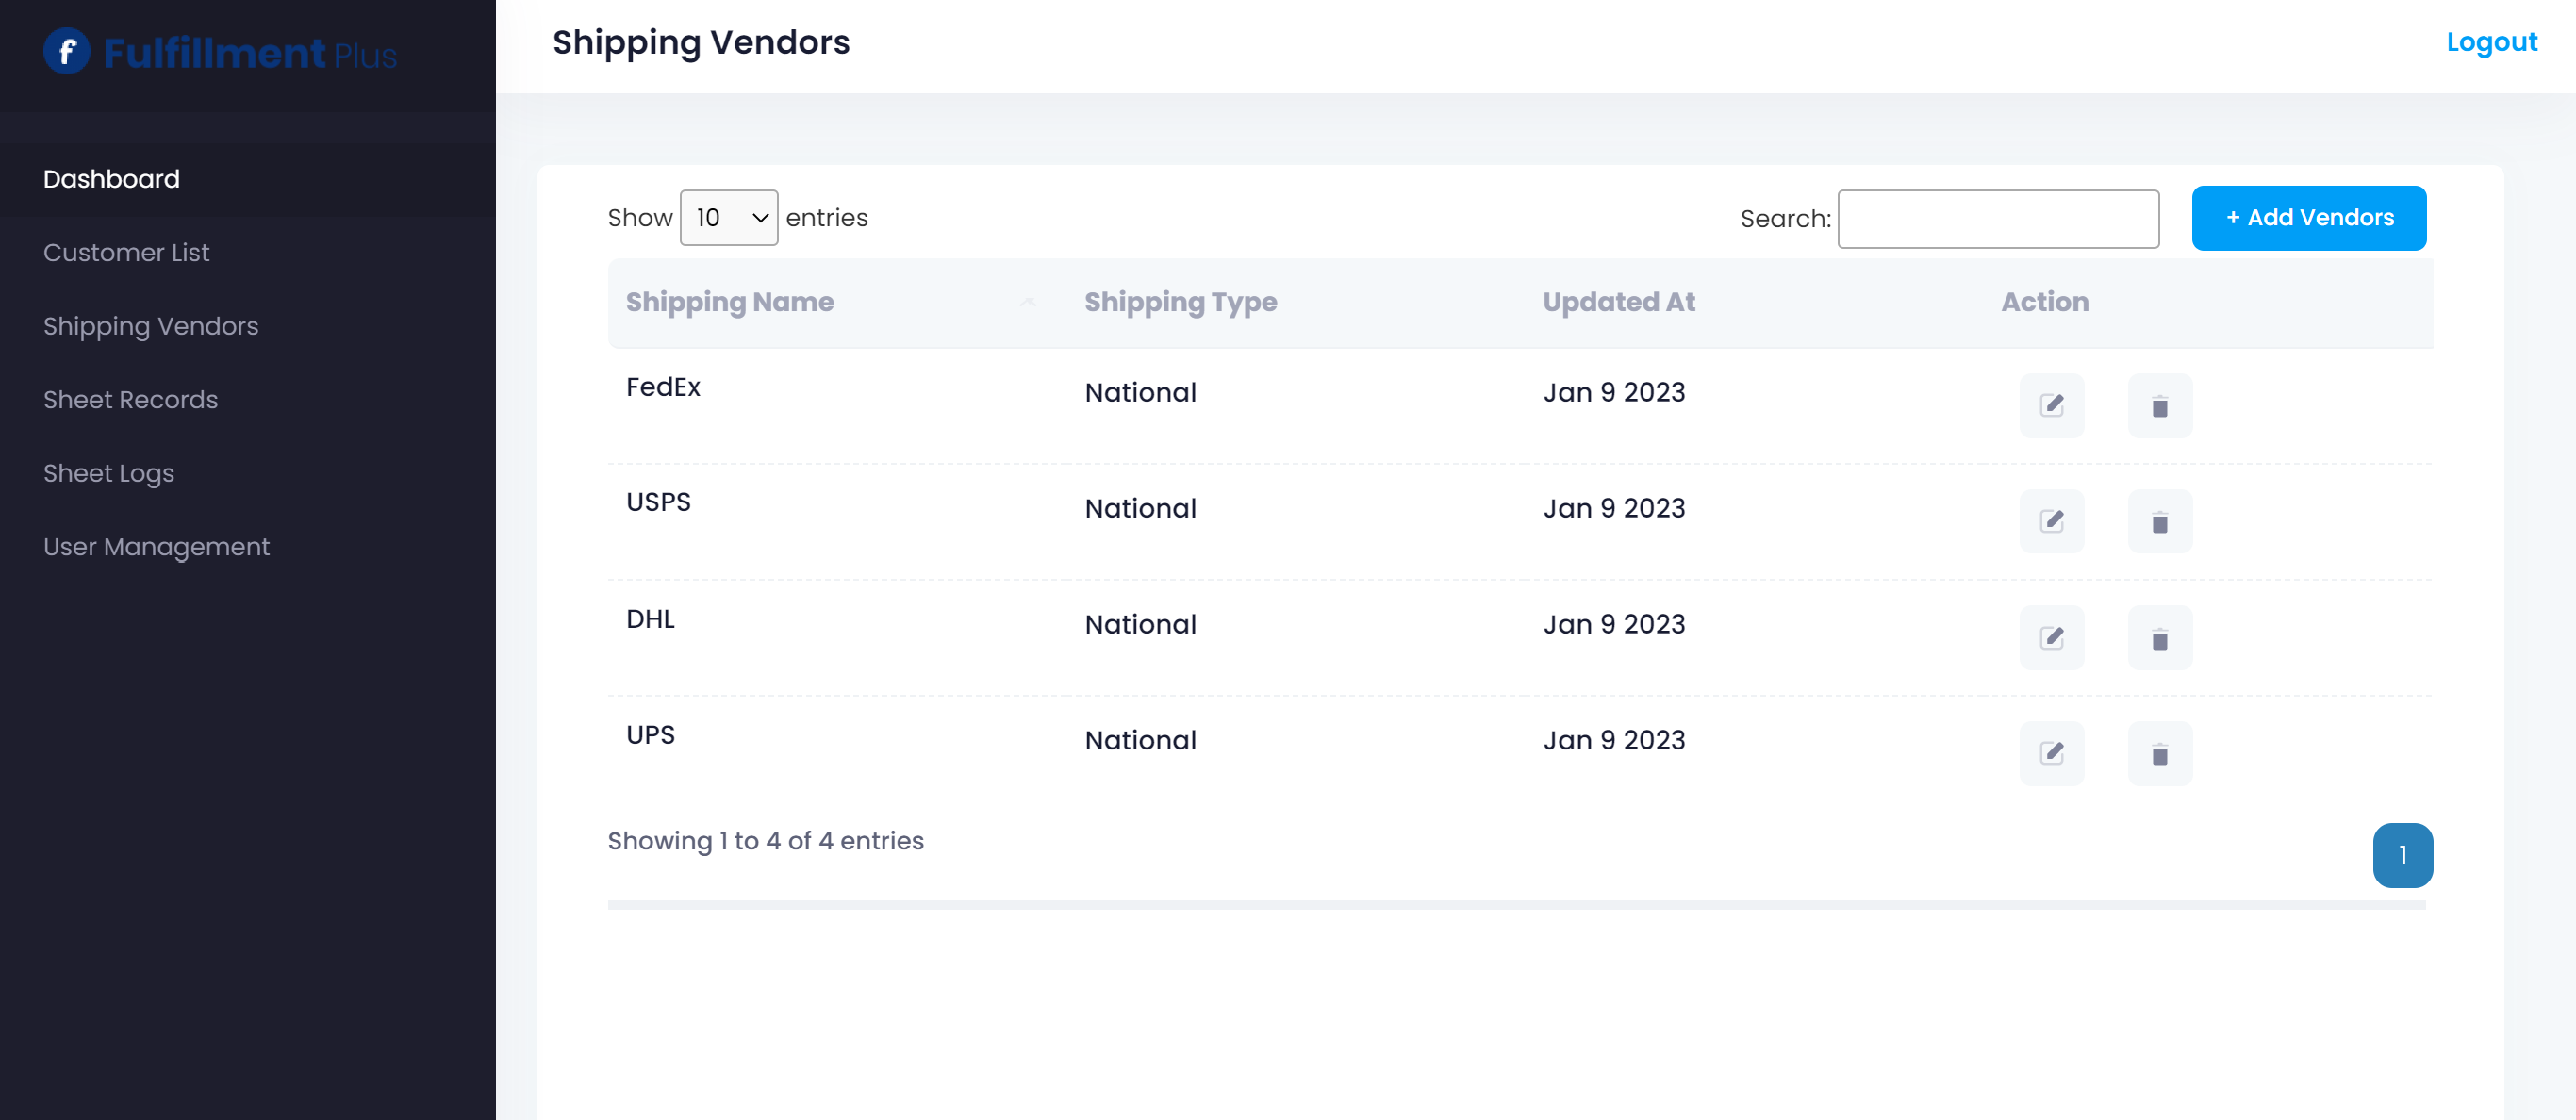The image size is (2576, 1120).
Task: Sort by Shipping Type column
Action: pos(1295,302)
